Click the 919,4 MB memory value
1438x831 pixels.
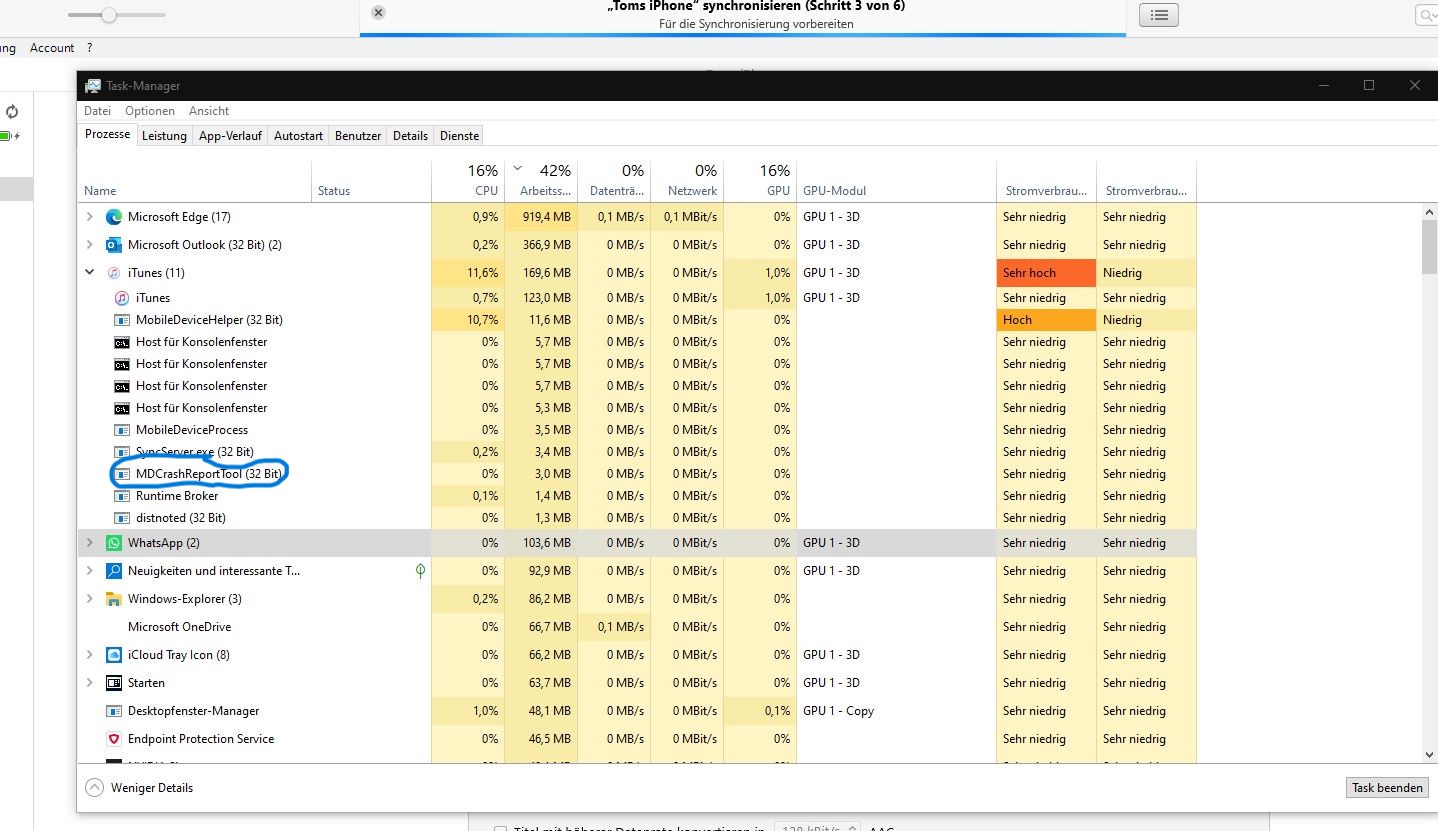click(545, 217)
